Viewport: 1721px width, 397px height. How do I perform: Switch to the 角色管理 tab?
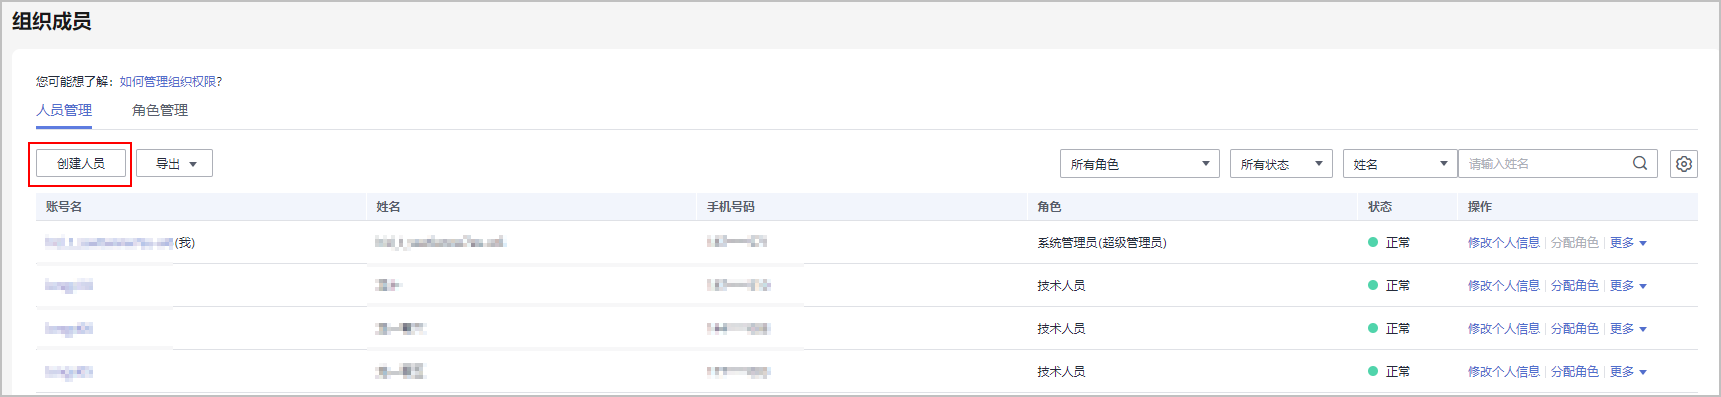[x=160, y=110]
